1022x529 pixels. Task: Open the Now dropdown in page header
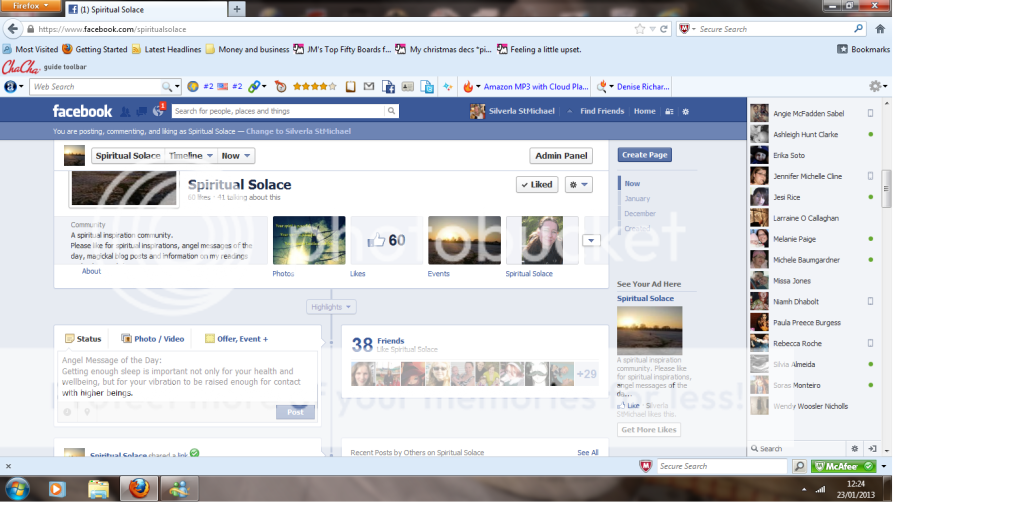(235, 156)
